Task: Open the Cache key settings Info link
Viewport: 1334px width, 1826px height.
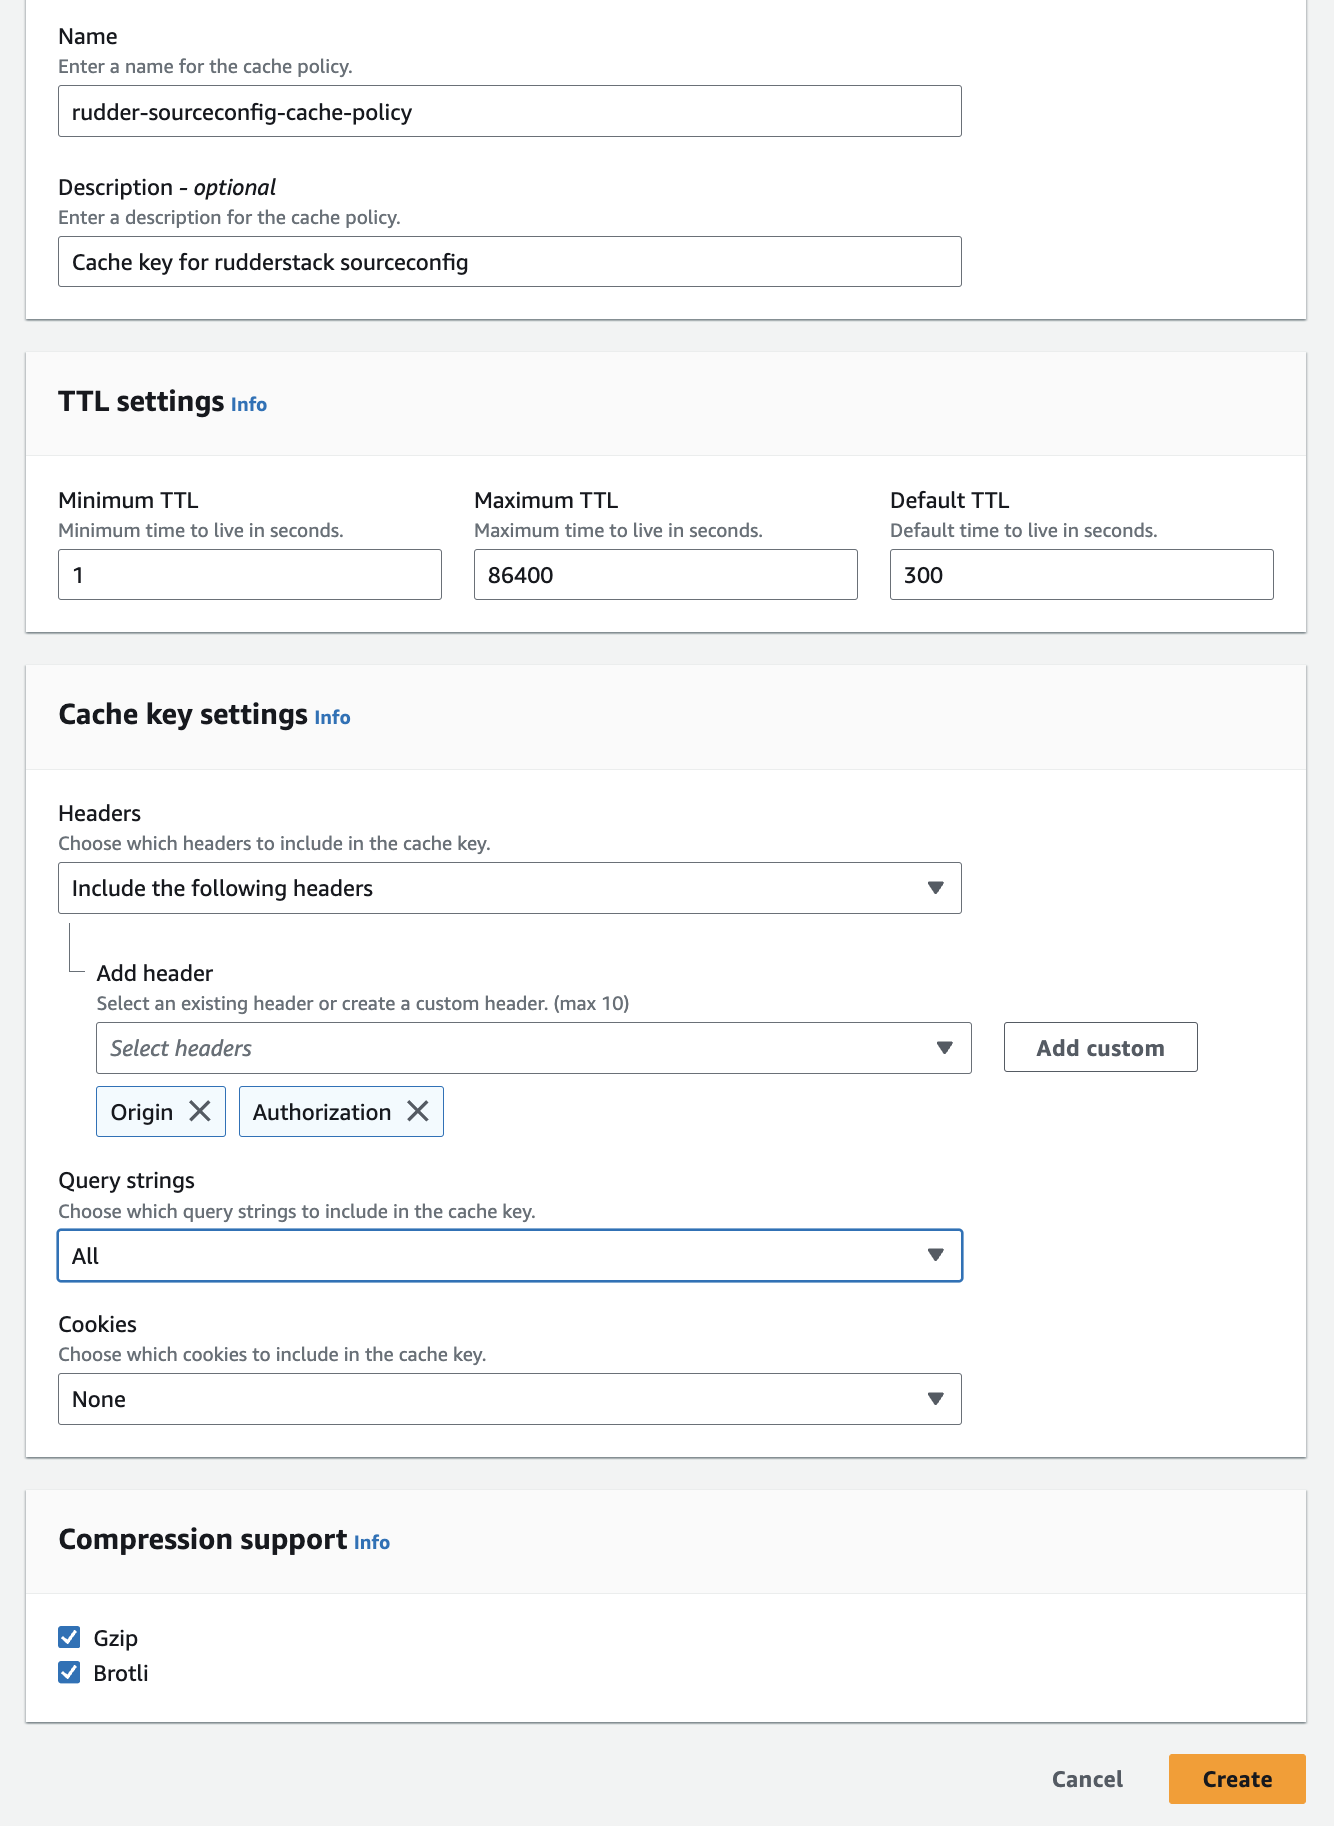Action: [x=332, y=717]
